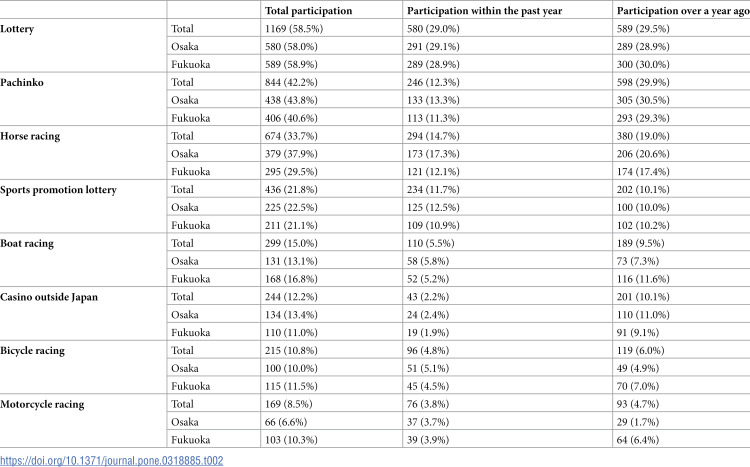Select the Sports promotion lottery label
The image size is (750, 467).
coord(58,190)
